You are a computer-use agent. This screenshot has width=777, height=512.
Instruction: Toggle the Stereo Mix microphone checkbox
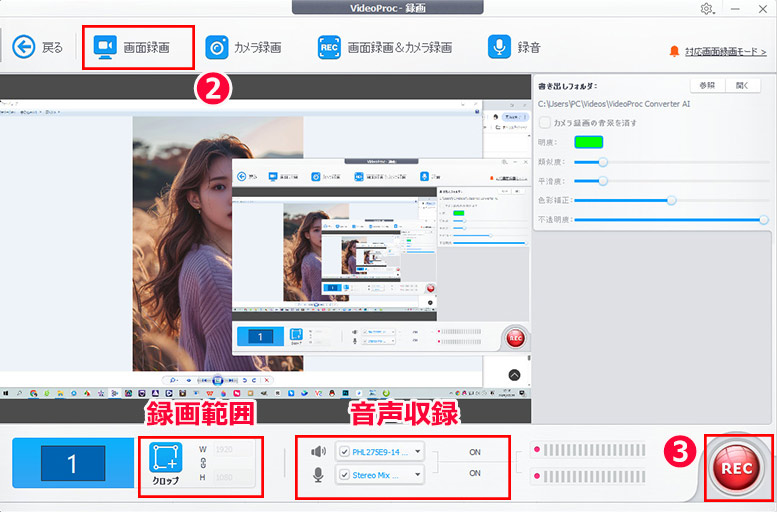pyautogui.click(x=345, y=474)
